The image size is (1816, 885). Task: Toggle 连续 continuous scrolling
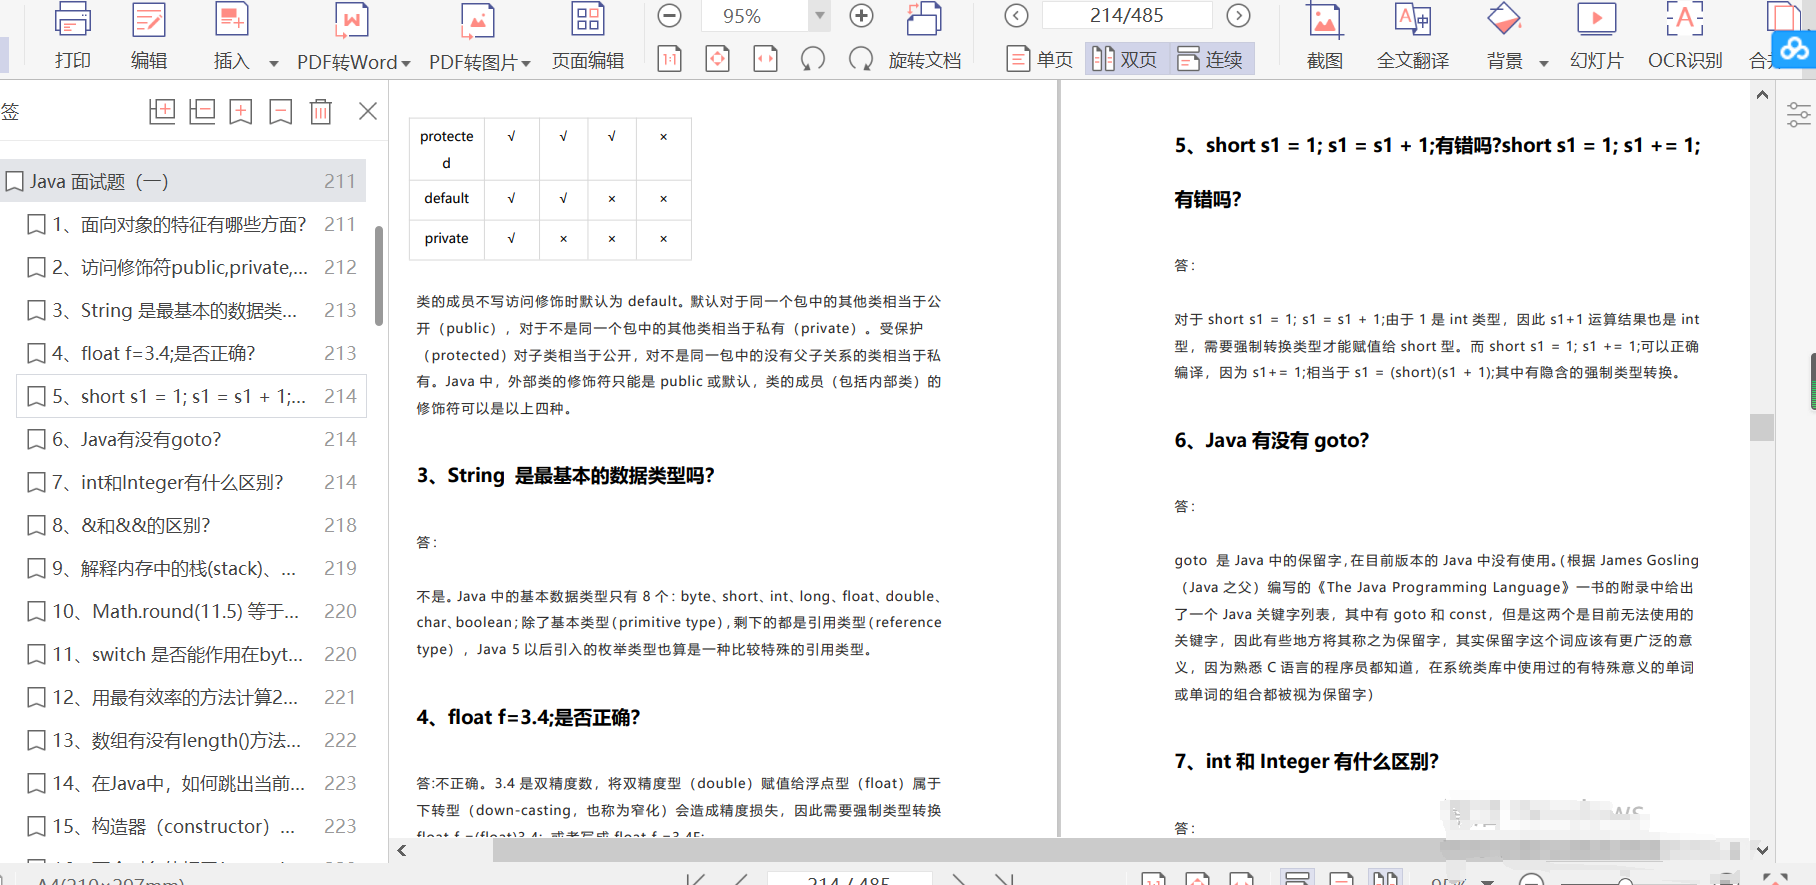[x=1210, y=60]
